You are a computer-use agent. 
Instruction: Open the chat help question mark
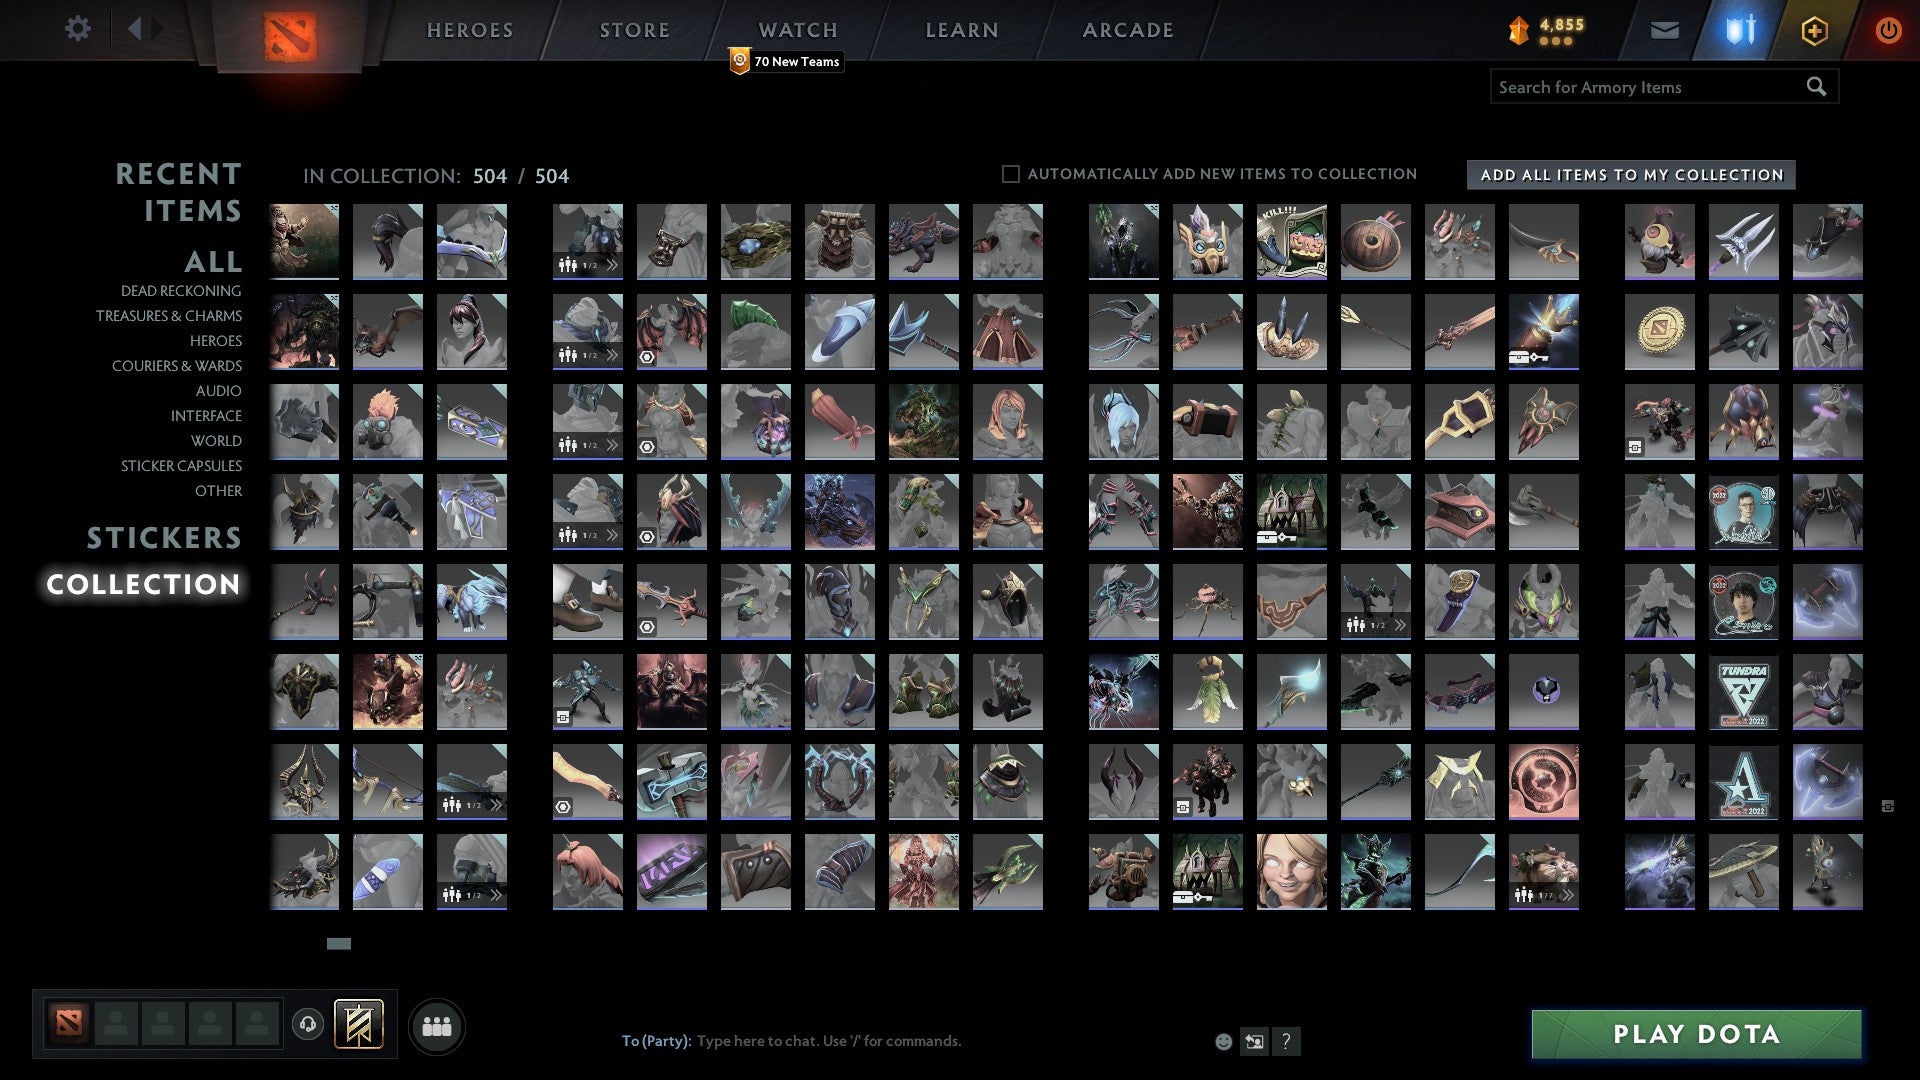1286,1041
